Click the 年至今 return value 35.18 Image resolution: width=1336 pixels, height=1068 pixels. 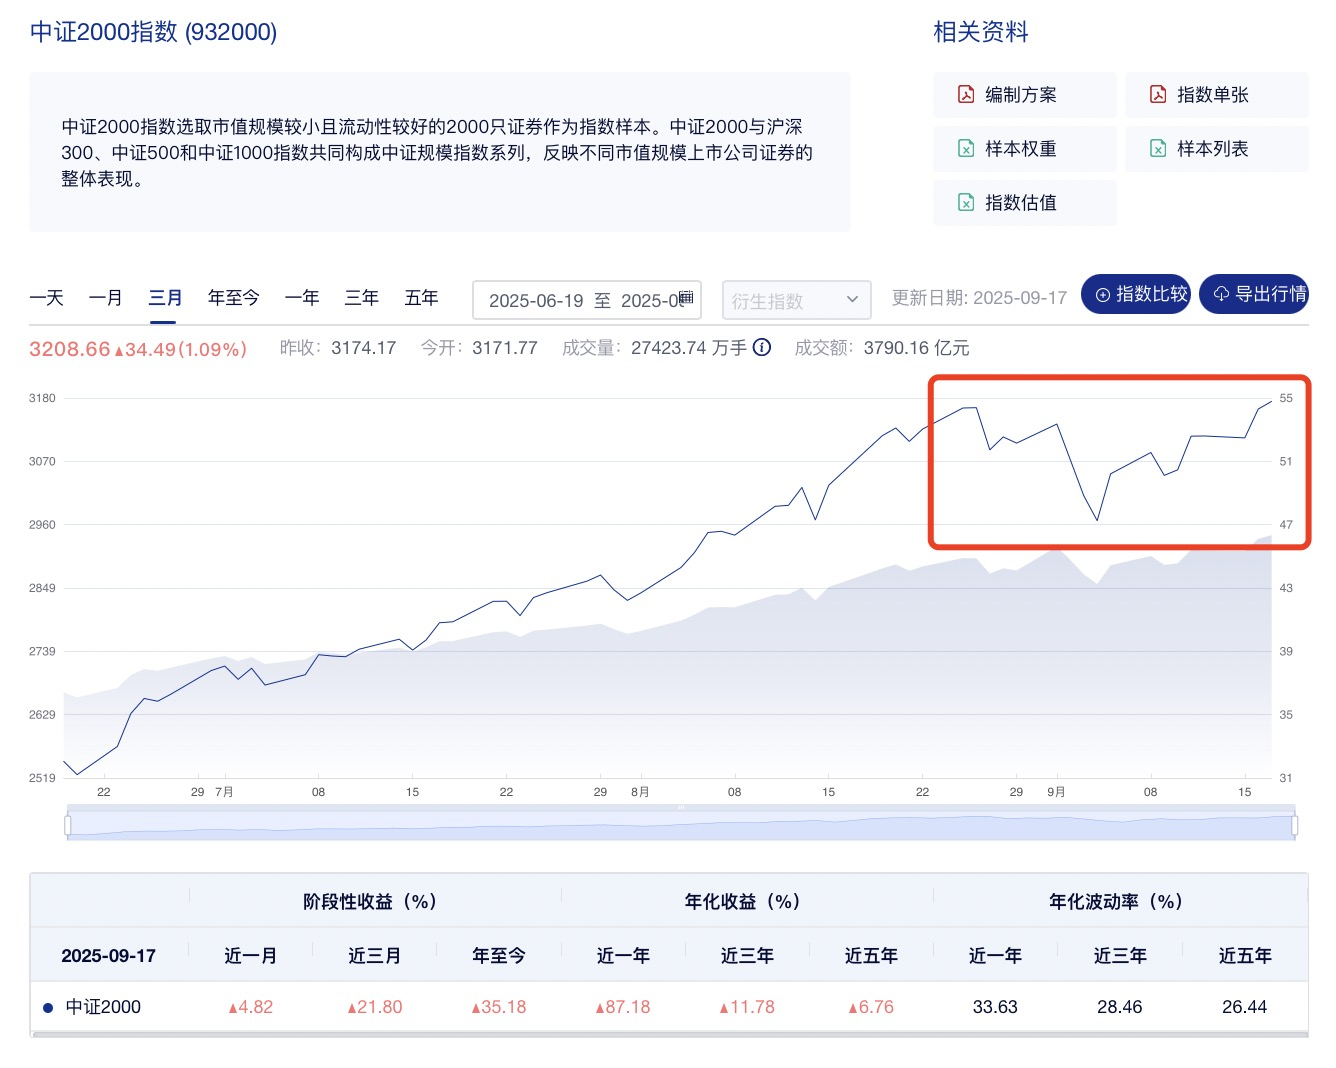(499, 1007)
